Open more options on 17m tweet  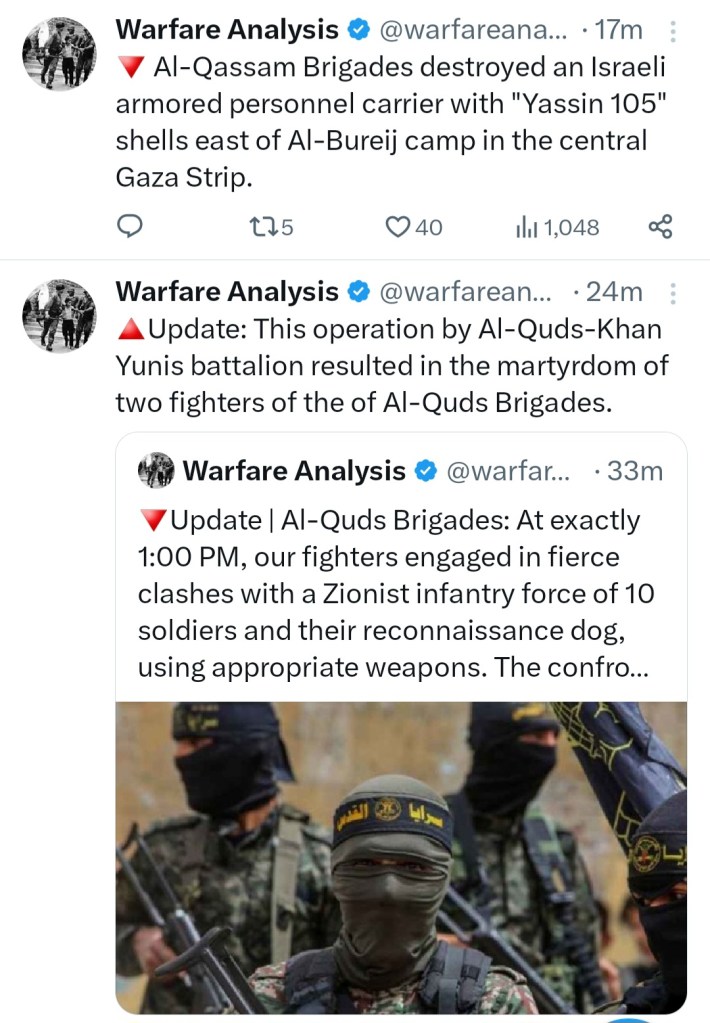coord(672,32)
